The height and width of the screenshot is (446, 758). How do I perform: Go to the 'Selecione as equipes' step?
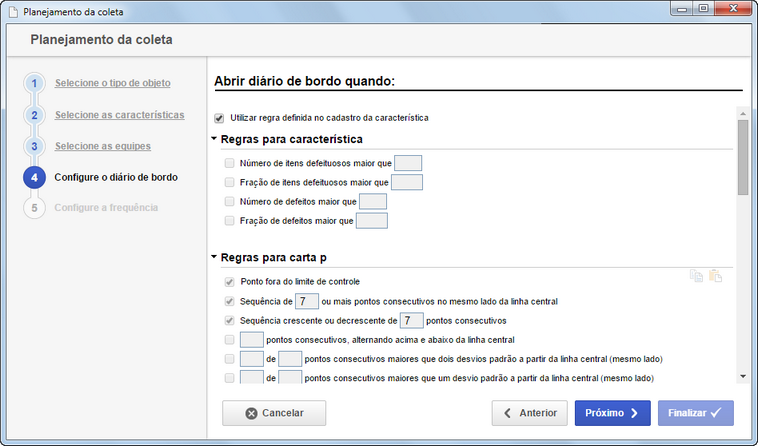point(102,146)
